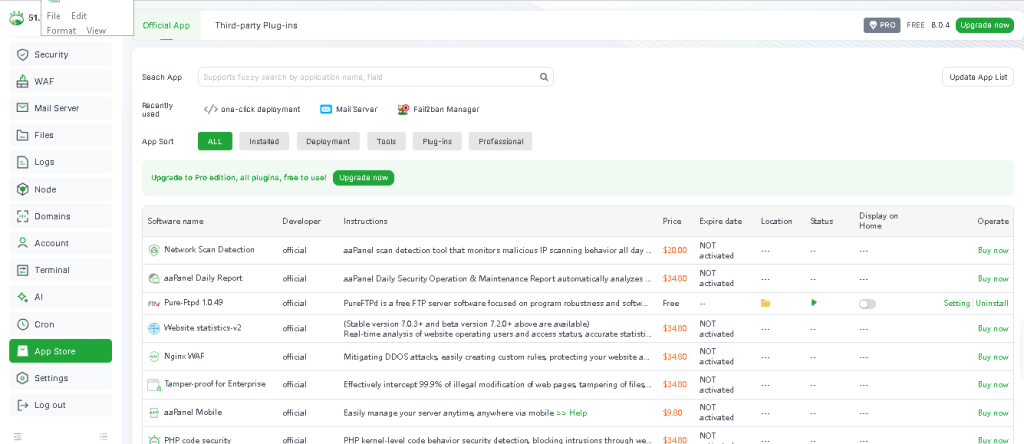
Task: Click Uninstall for Pure-Ftpd
Action: pos(992,304)
